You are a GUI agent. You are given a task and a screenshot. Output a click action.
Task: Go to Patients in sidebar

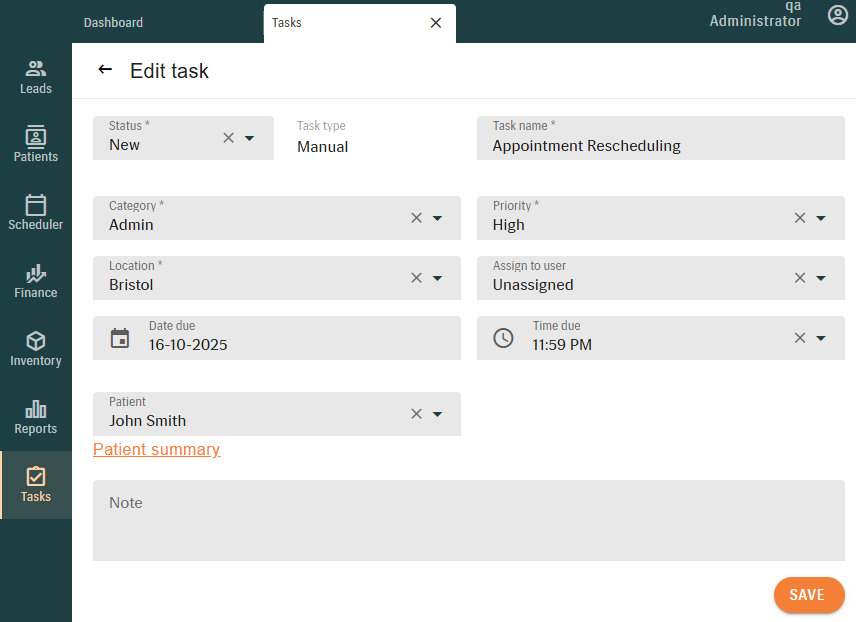(36, 137)
